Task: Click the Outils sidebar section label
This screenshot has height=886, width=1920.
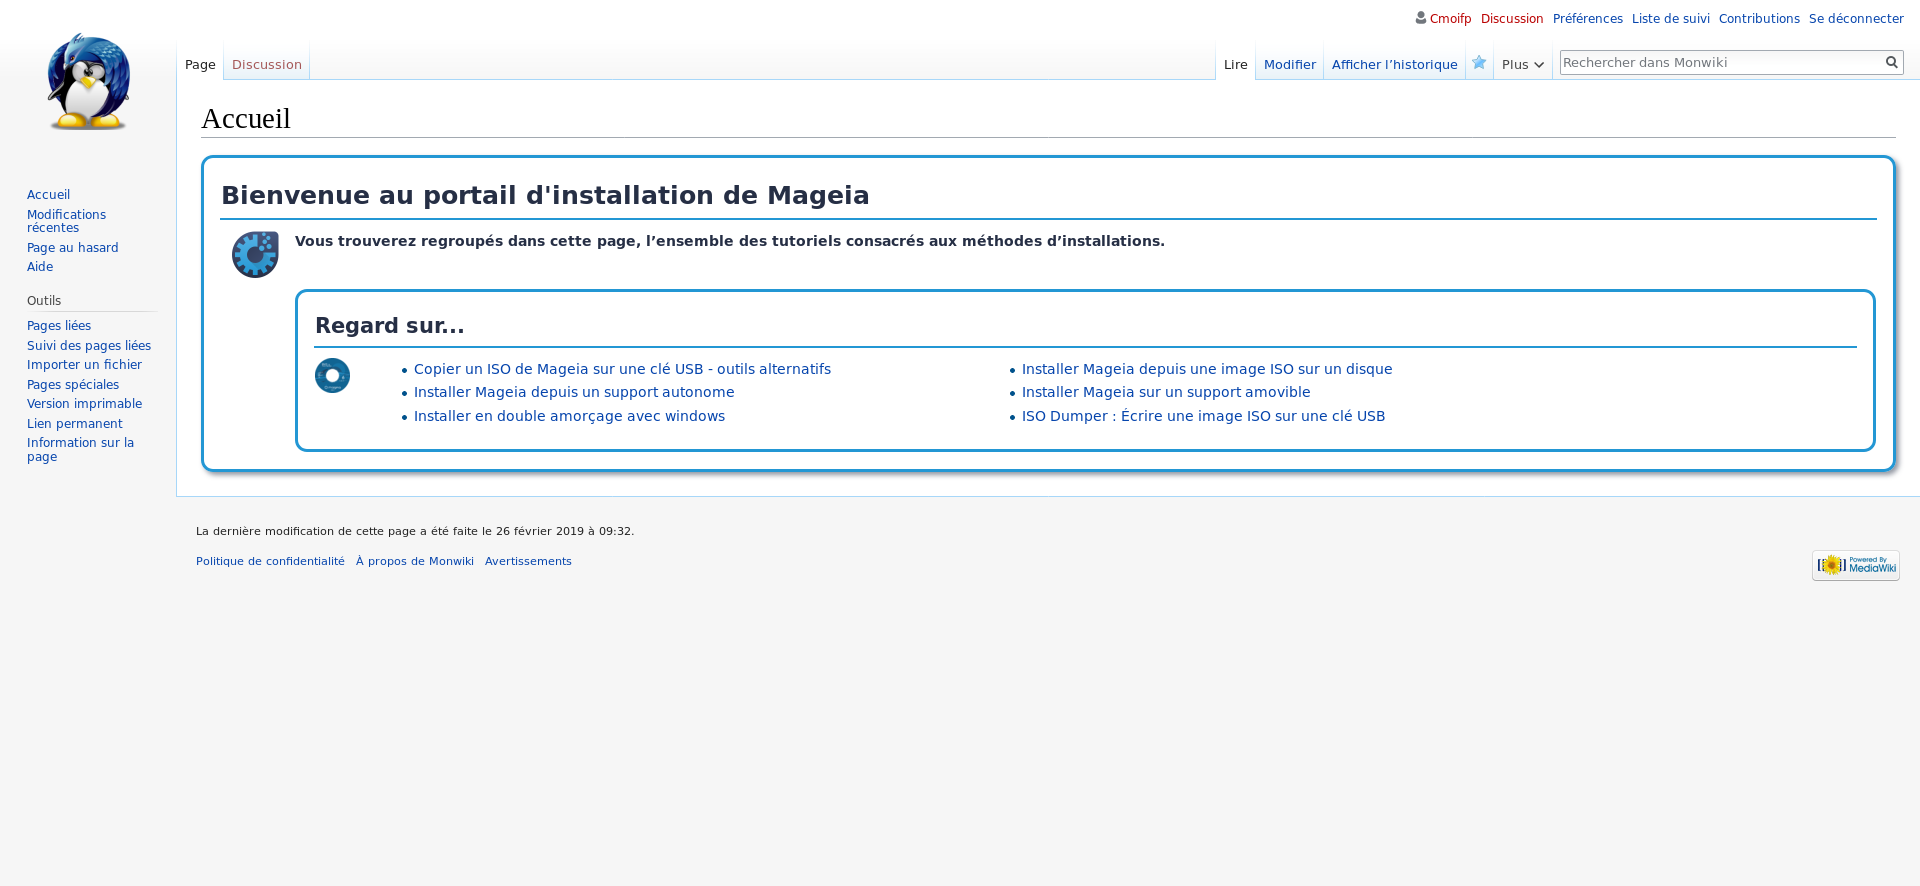Action: pyautogui.click(x=44, y=301)
